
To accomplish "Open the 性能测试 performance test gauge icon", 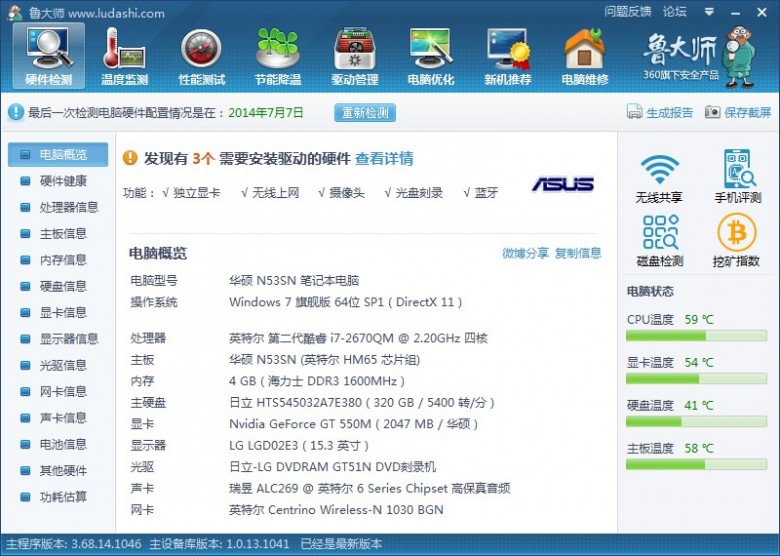I will point(201,56).
